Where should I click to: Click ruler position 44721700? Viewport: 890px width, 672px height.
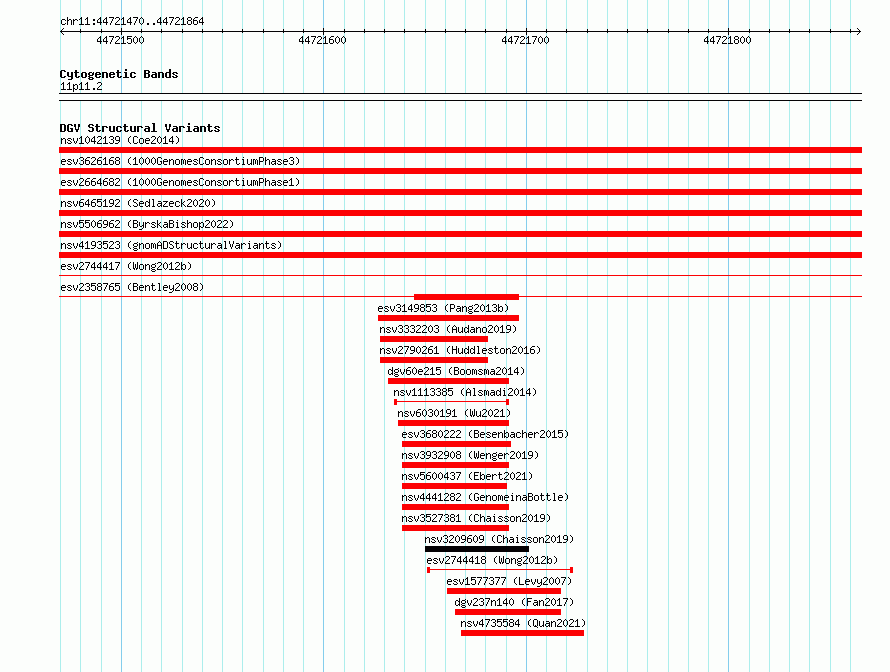(525, 40)
